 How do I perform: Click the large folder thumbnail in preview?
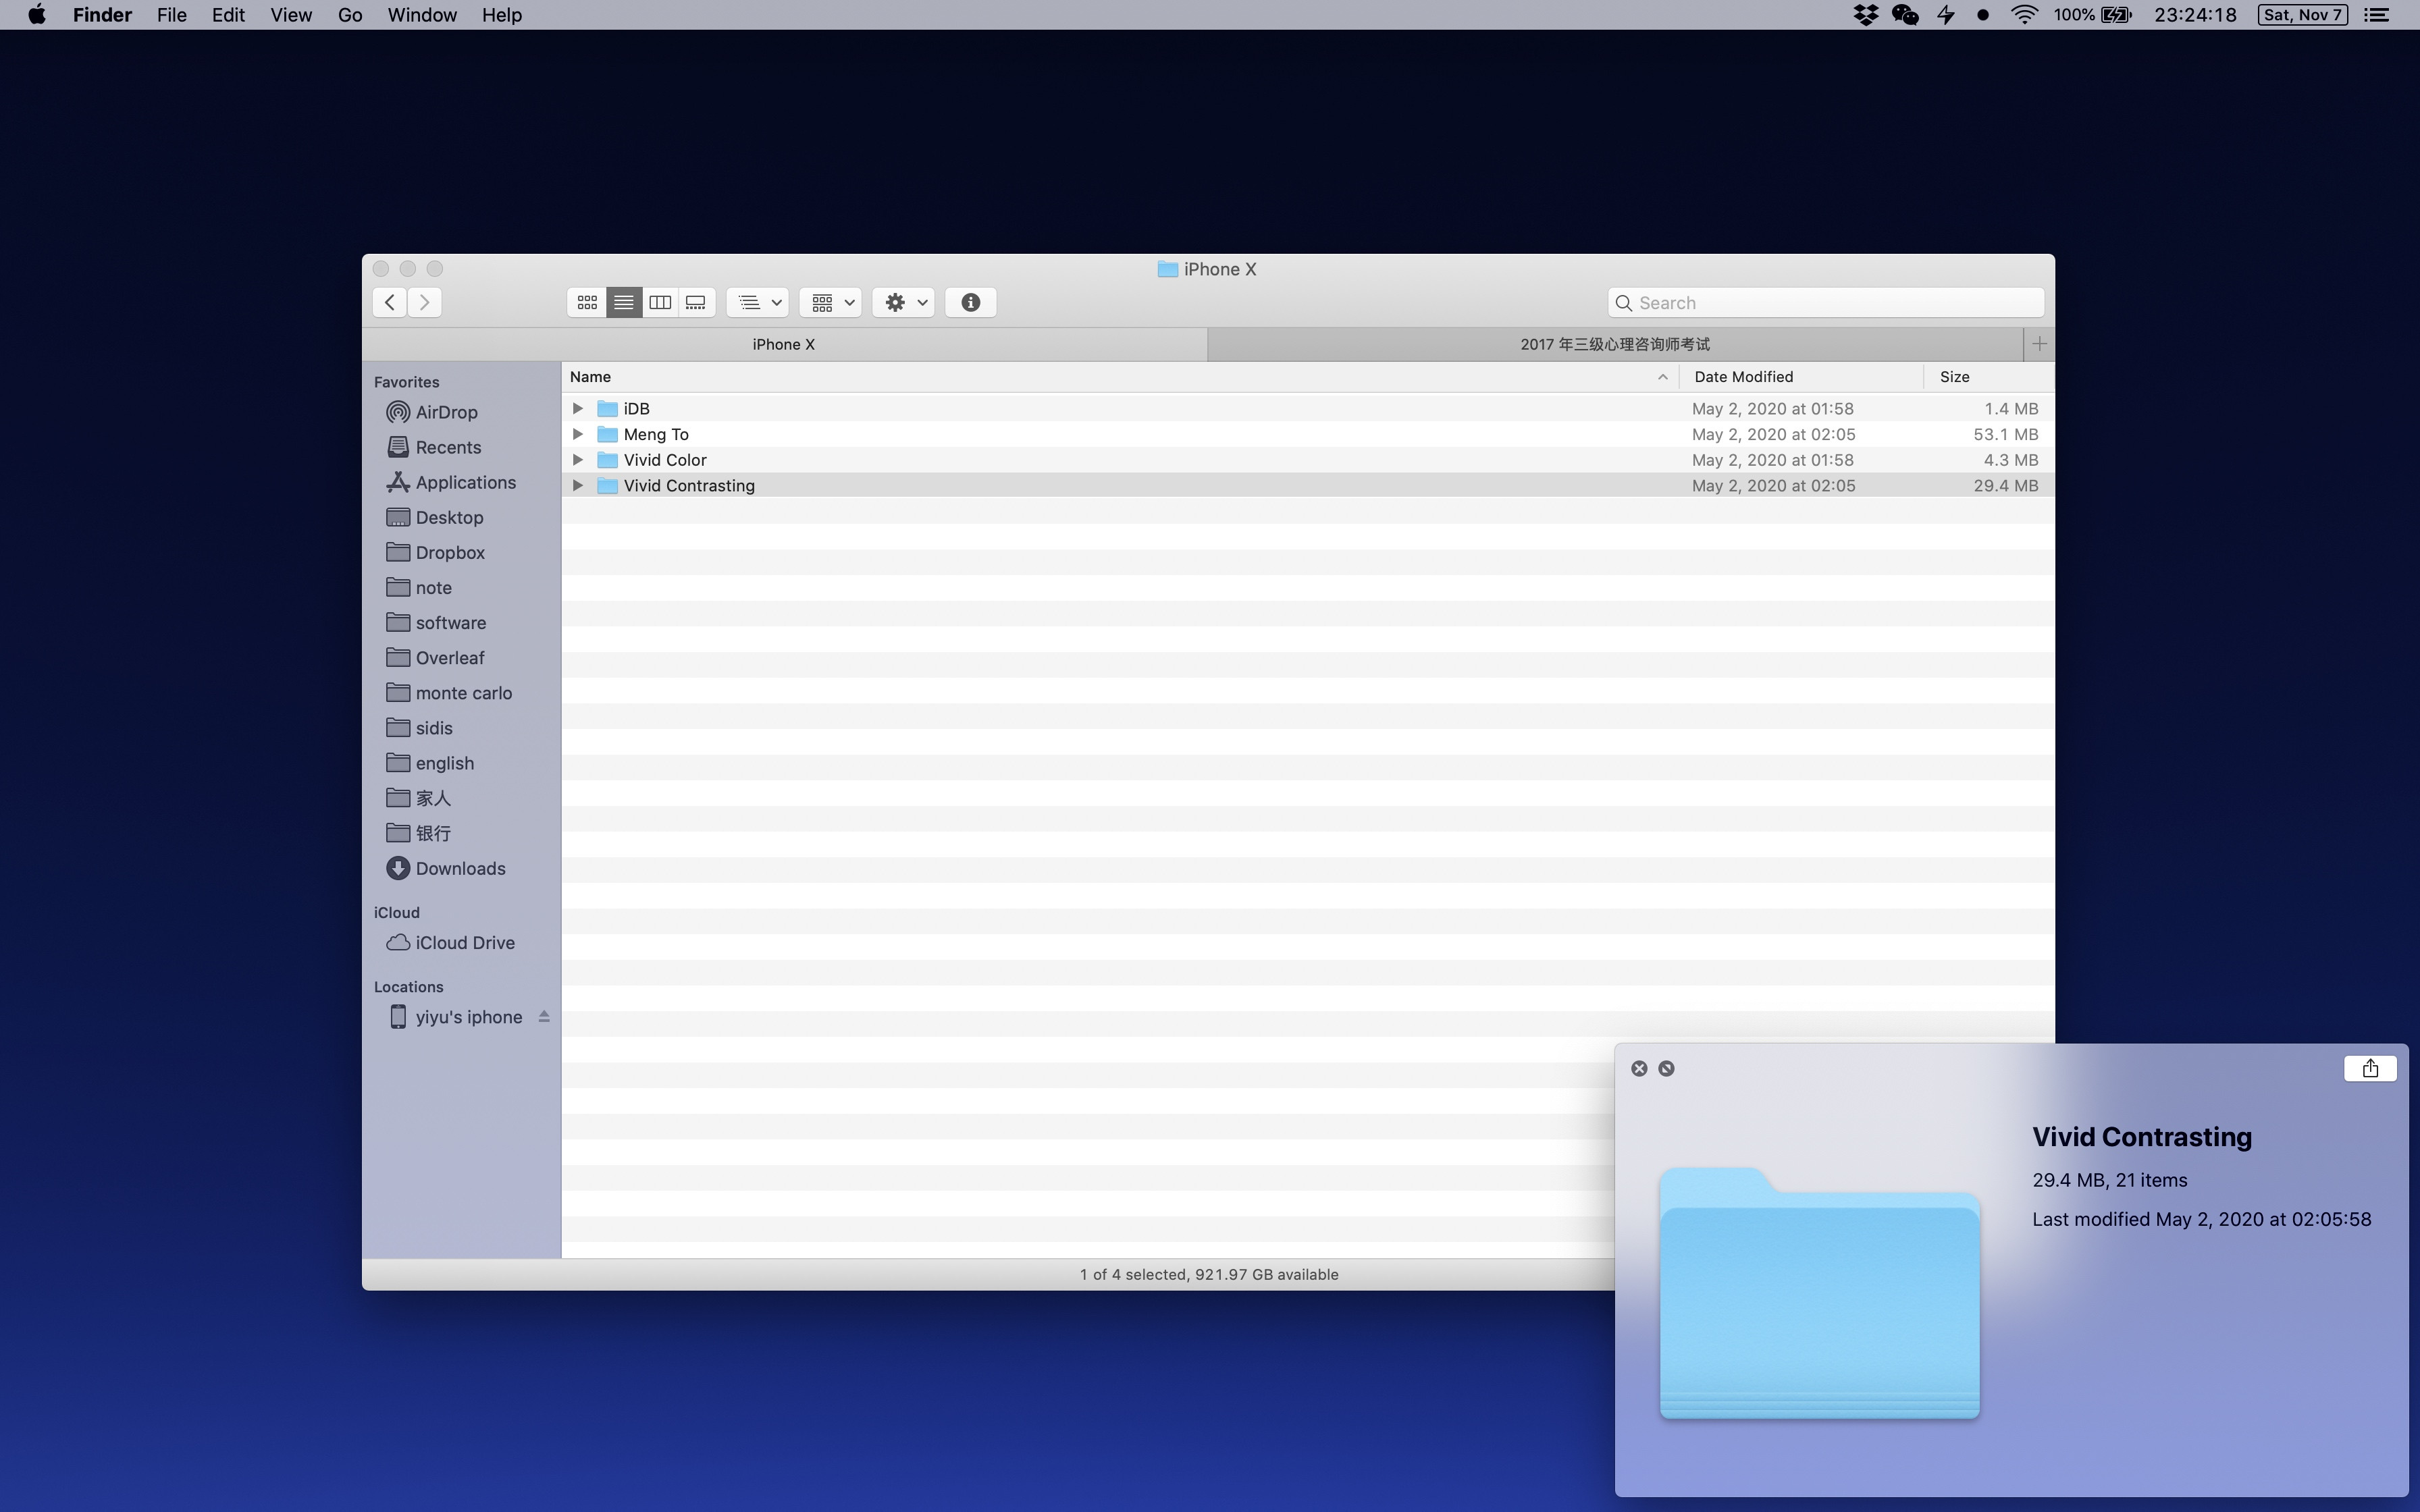(x=1819, y=1292)
